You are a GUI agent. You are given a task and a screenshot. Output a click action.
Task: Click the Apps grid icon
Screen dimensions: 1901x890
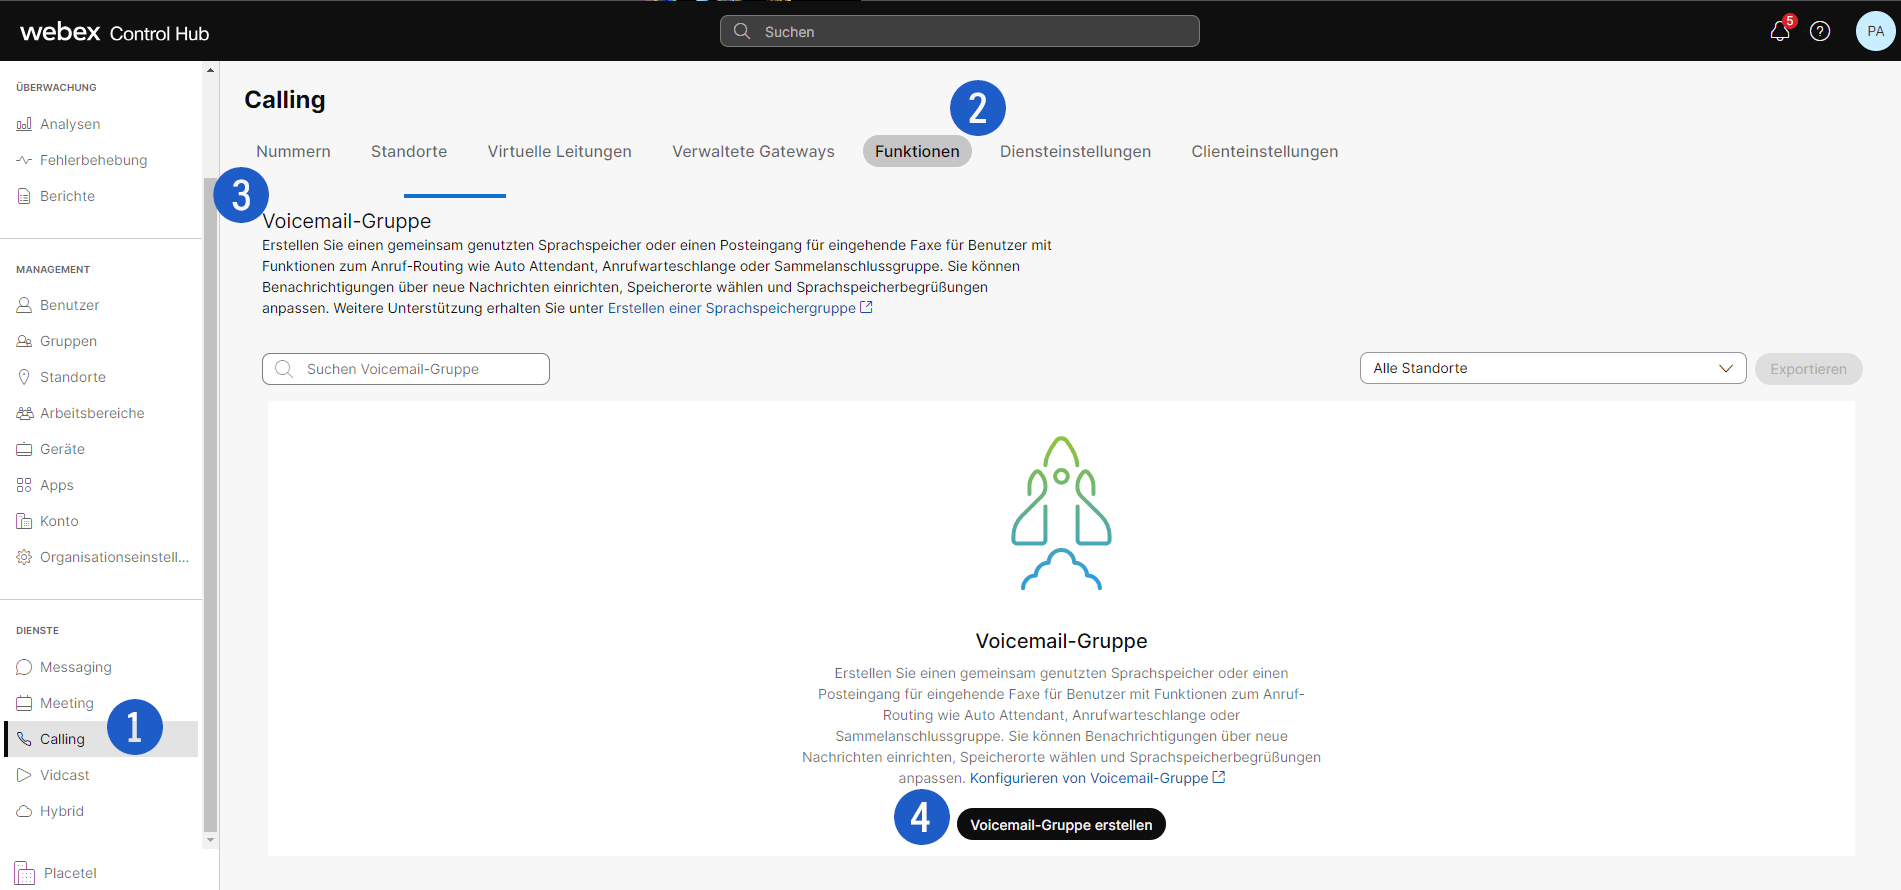click(24, 485)
